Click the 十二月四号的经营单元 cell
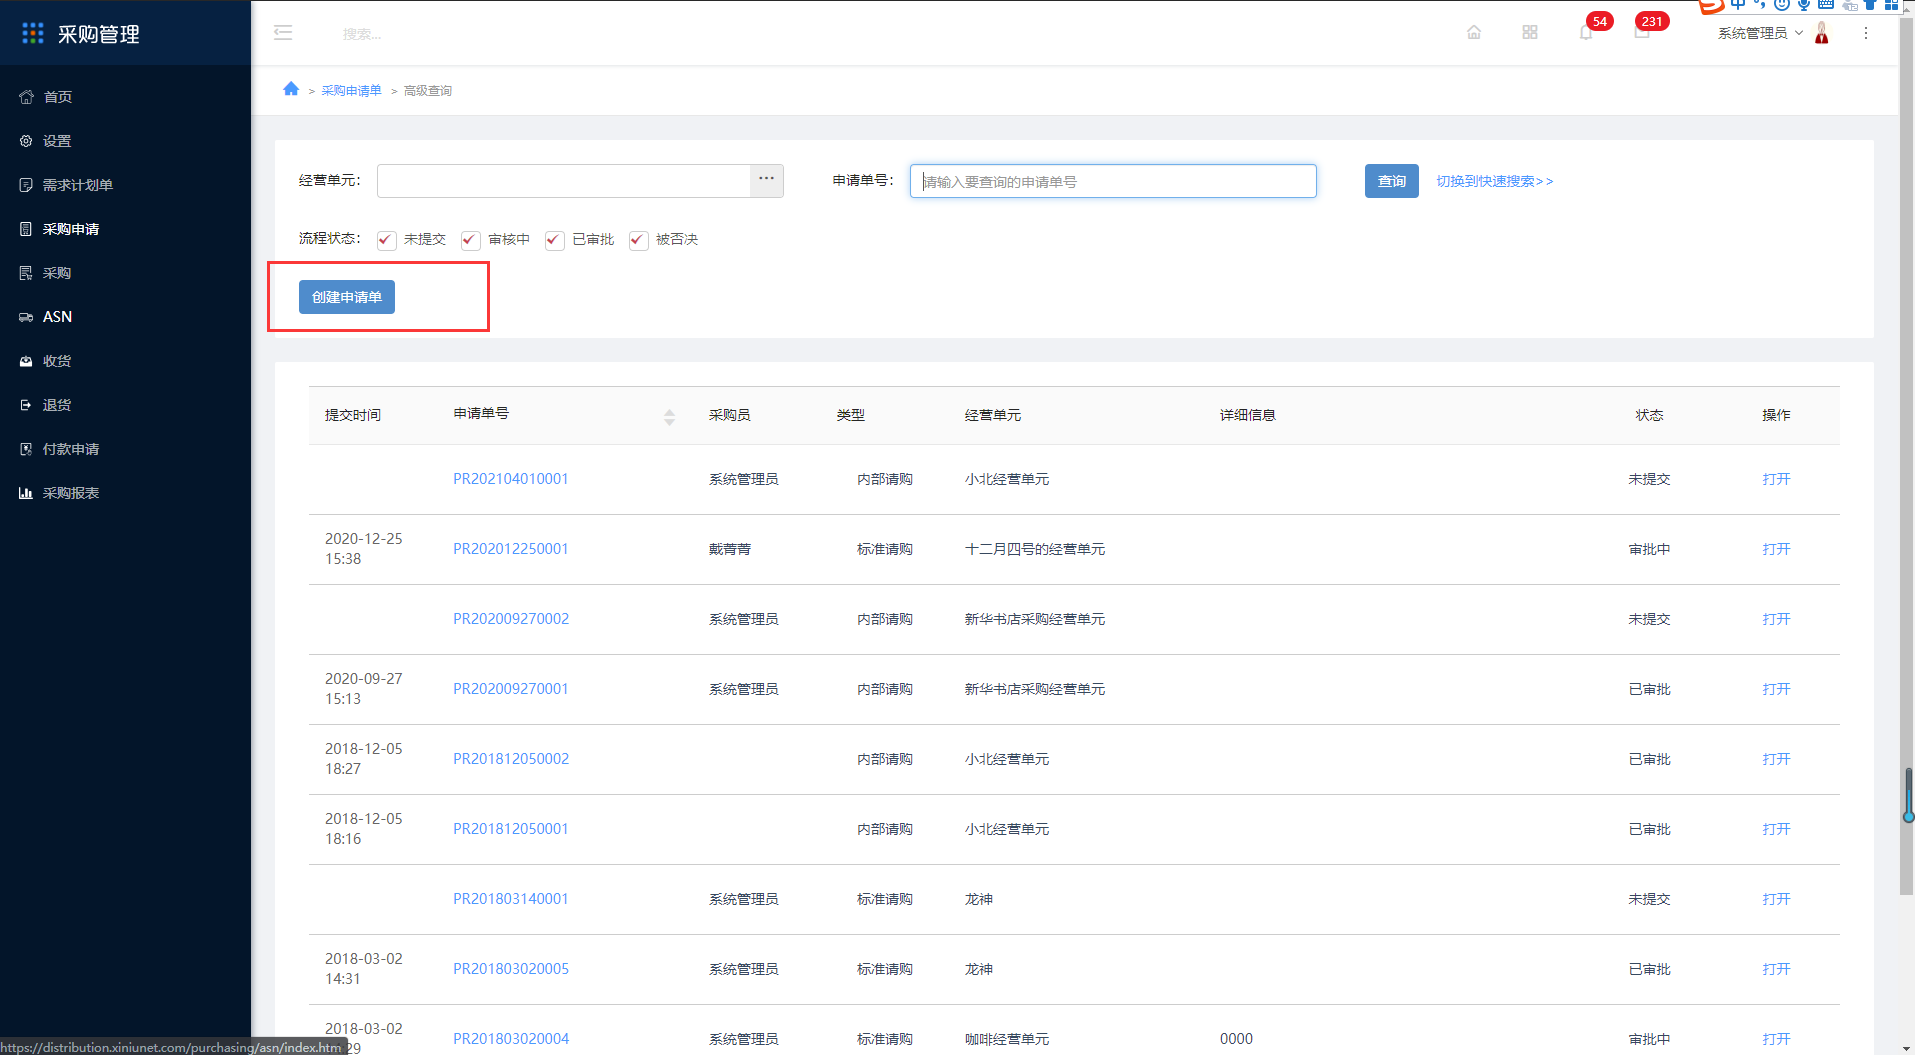1915x1055 pixels. [1035, 549]
